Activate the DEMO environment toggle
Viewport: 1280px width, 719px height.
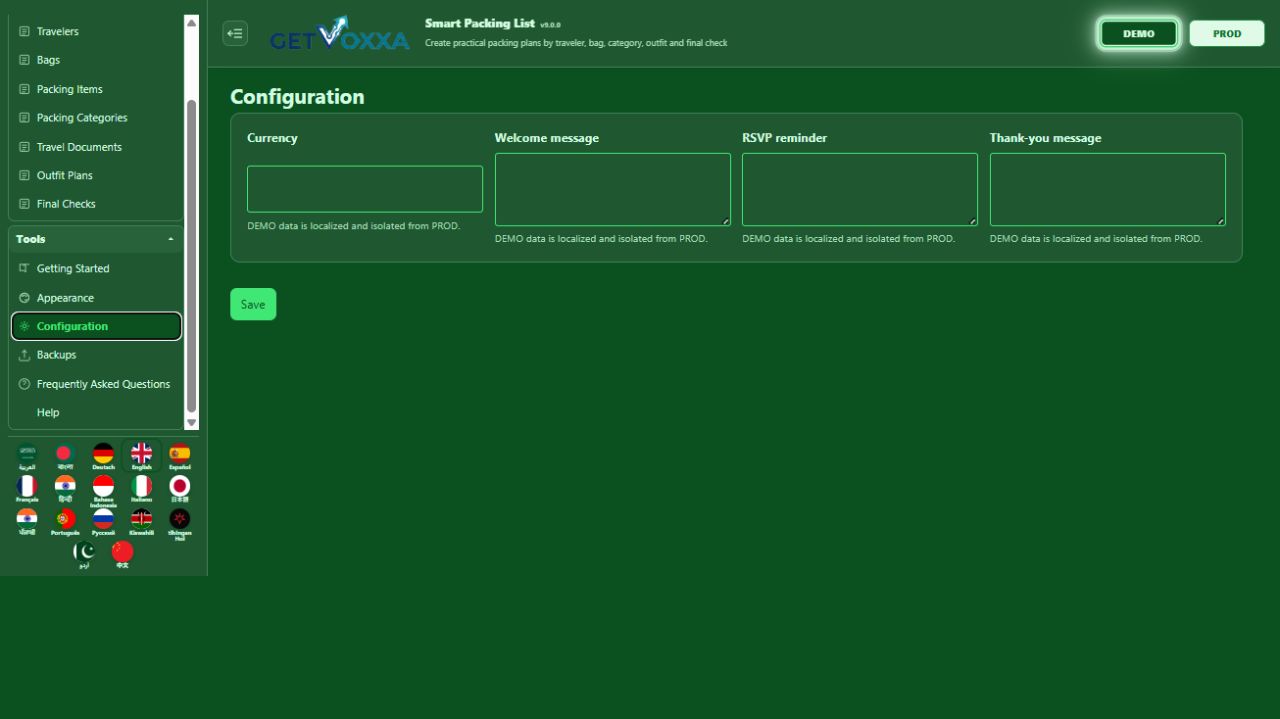1139,33
